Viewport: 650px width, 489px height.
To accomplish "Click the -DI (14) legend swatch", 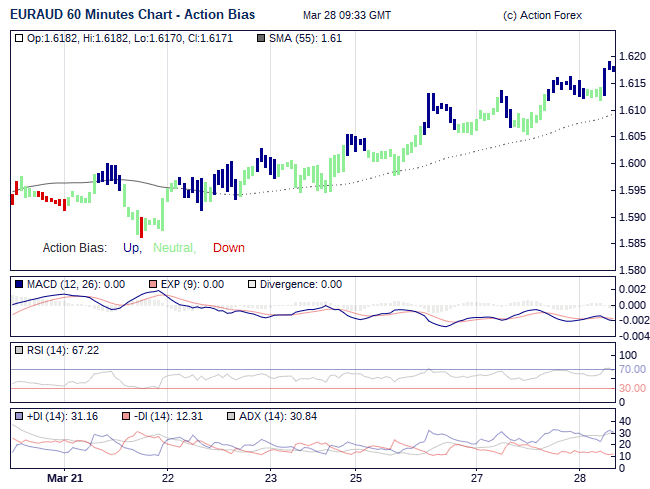I will coord(125,416).
